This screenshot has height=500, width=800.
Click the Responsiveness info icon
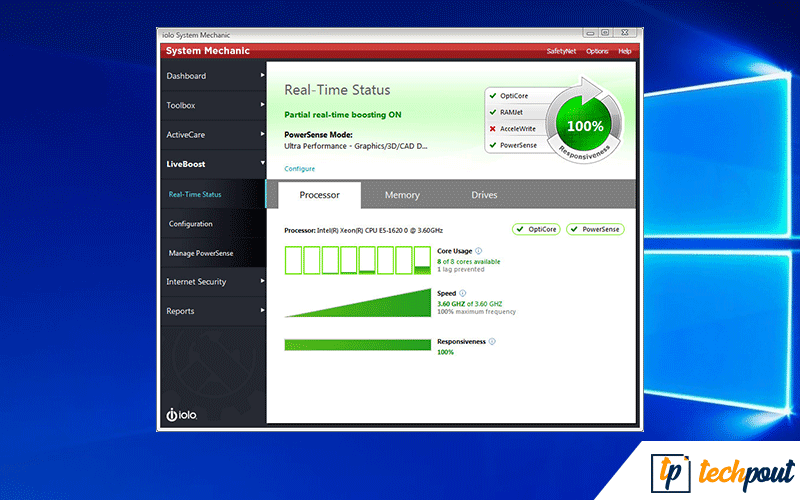492,341
